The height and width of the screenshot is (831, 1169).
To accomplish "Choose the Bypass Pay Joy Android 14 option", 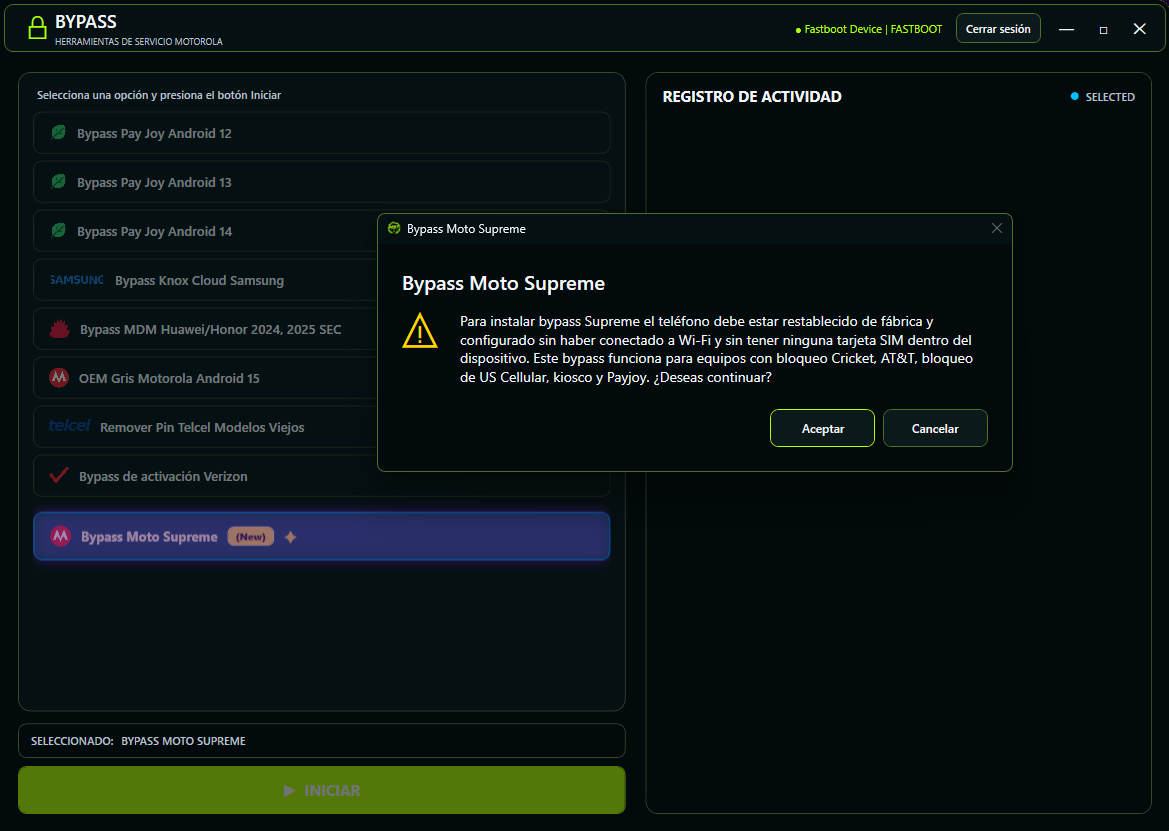I will pos(205,231).
